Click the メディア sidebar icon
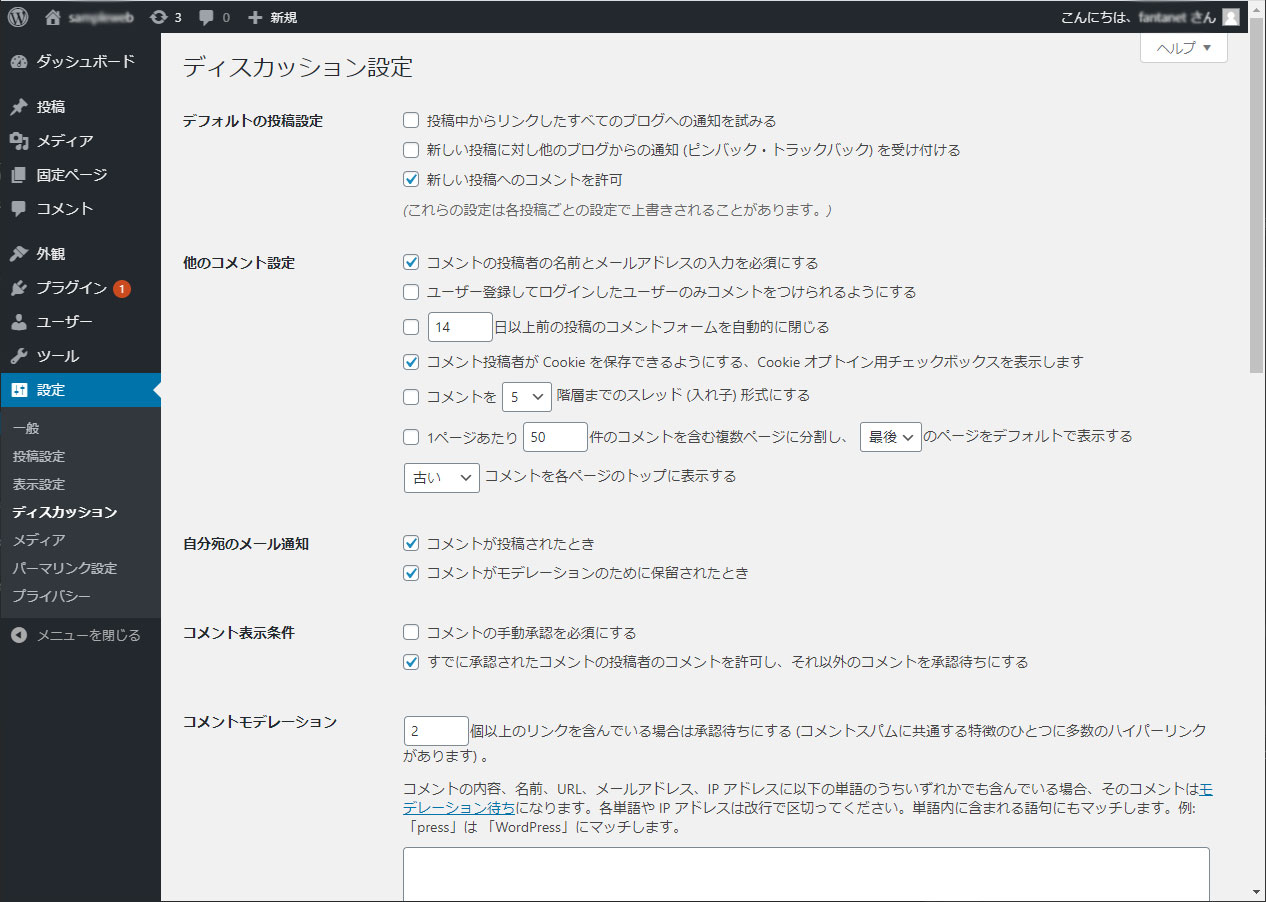Screen dimensions: 1266x902 click(19, 141)
